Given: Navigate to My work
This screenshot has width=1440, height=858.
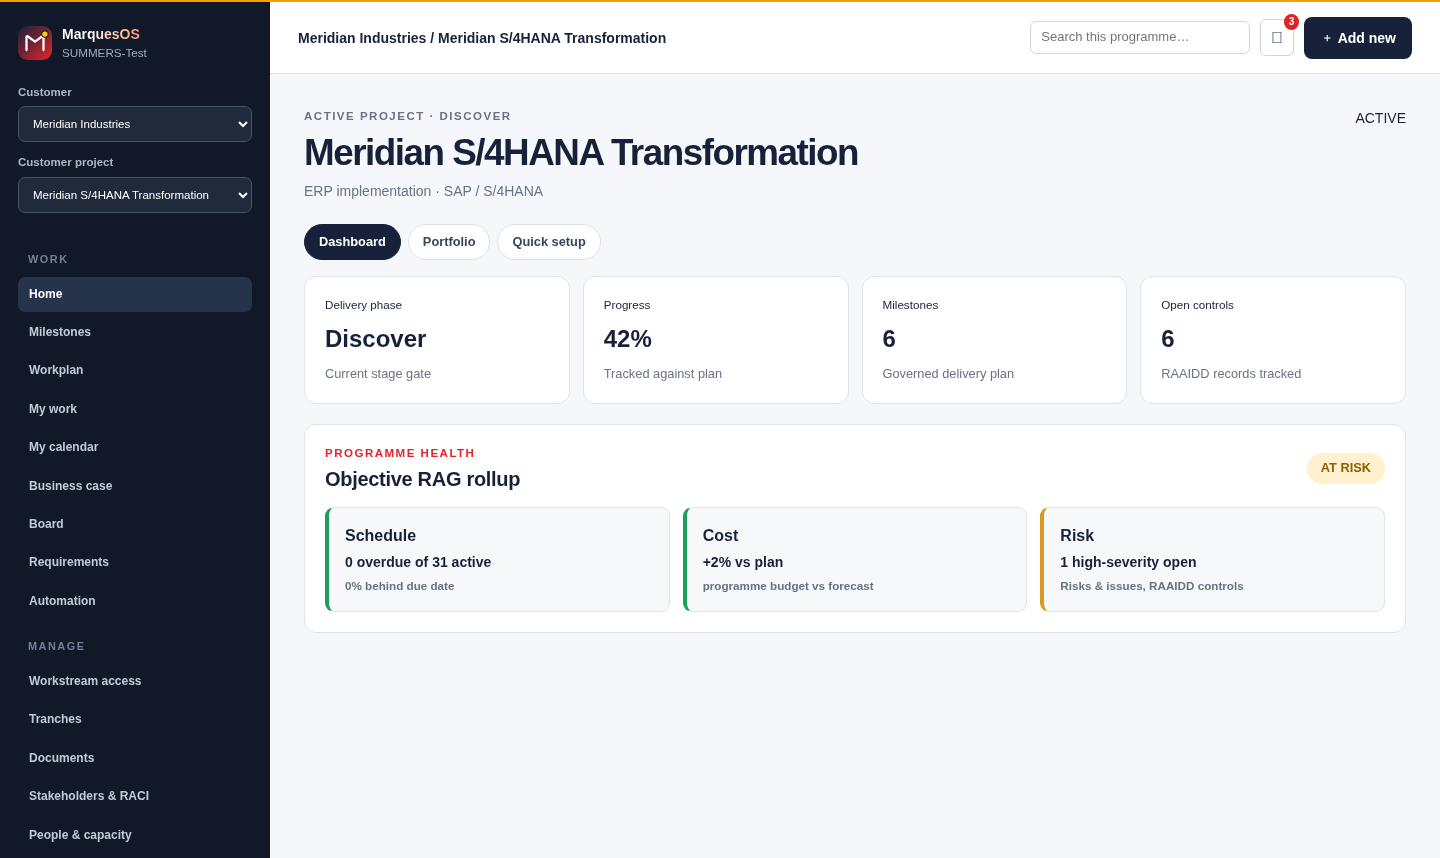Looking at the screenshot, I should click(135, 409).
